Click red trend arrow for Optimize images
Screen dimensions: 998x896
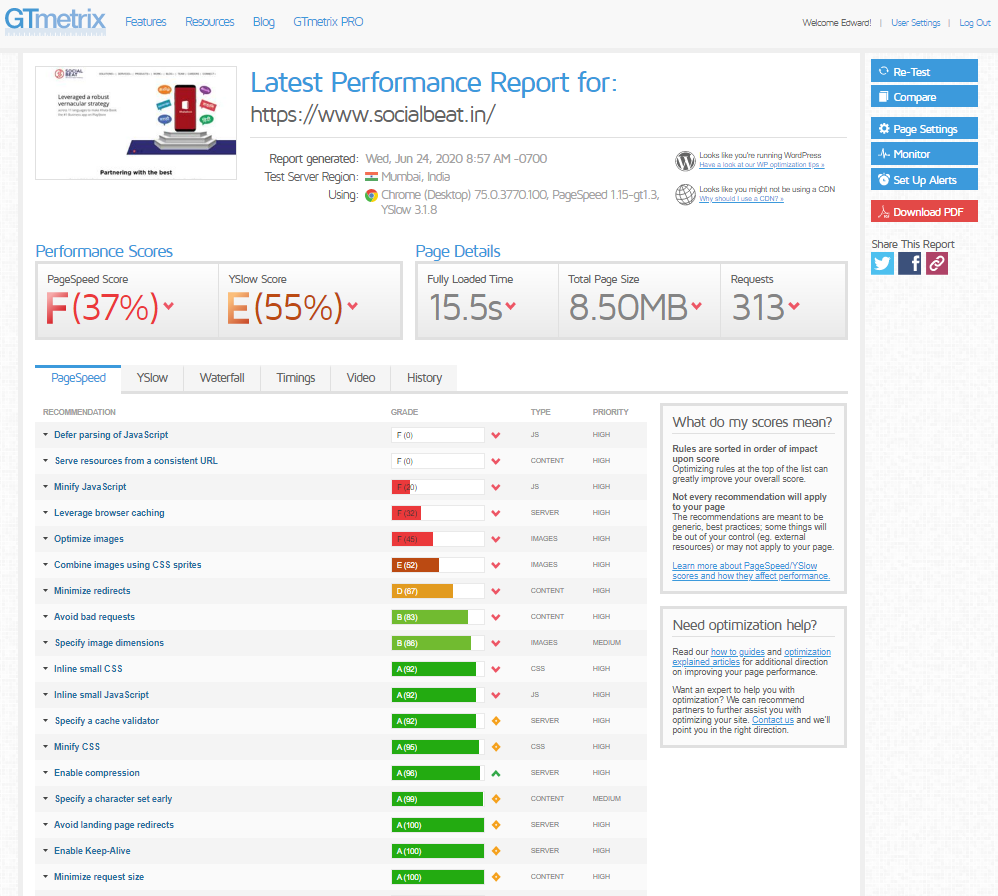click(x=496, y=540)
